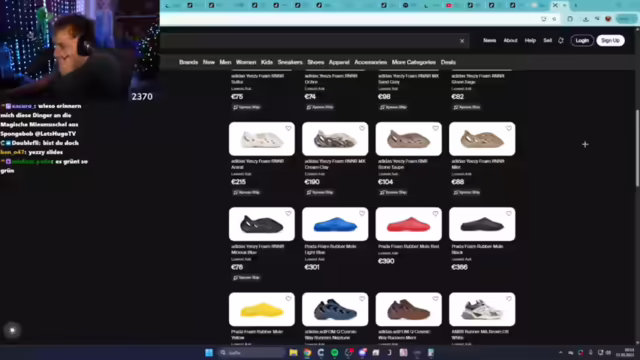Expand the More Categories menu

click(x=413, y=62)
